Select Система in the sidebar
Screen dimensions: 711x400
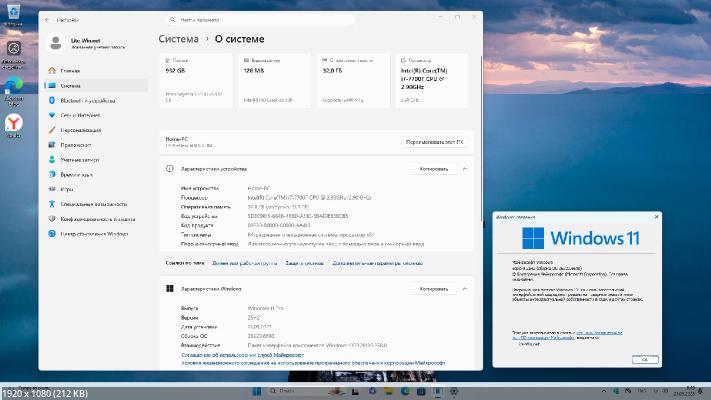pos(70,86)
